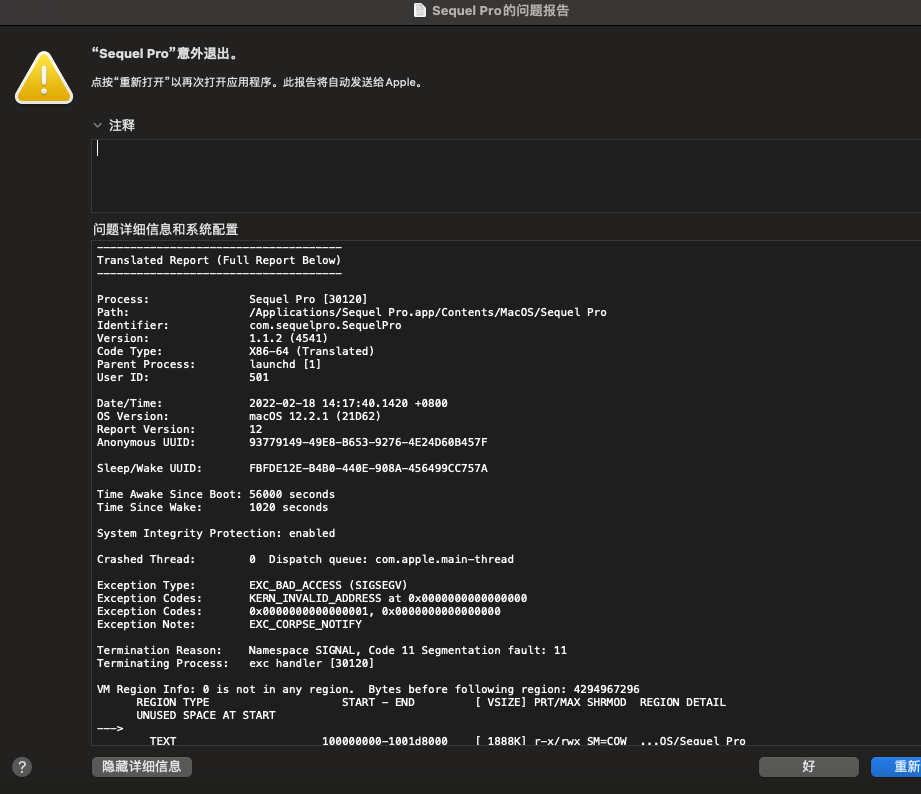The image size is (921, 794).
Task: Click the Parent Process launchd [1] line
Action: (209, 364)
